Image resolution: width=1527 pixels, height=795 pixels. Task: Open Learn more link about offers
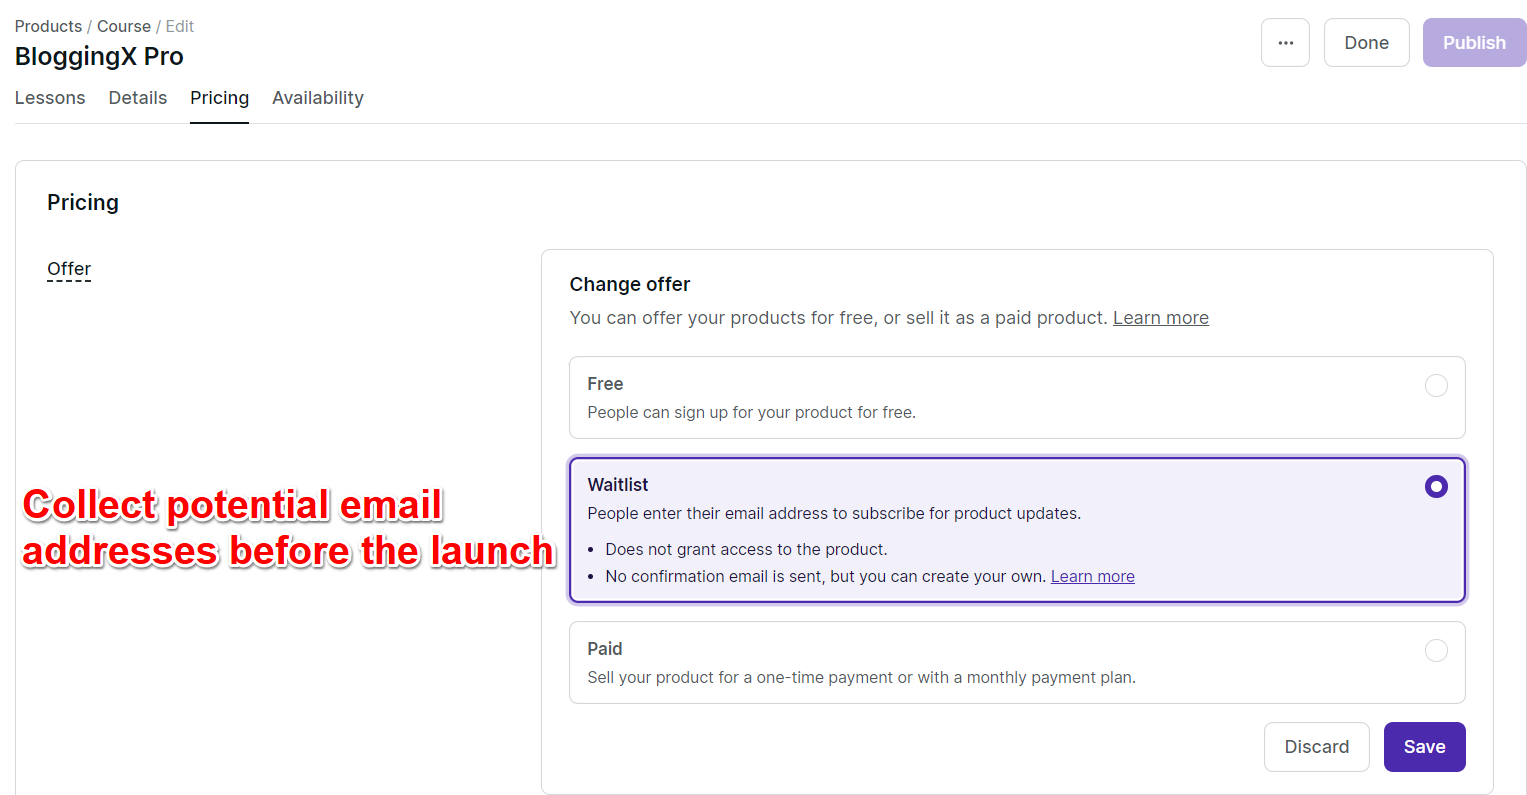click(x=1160, y=318)
